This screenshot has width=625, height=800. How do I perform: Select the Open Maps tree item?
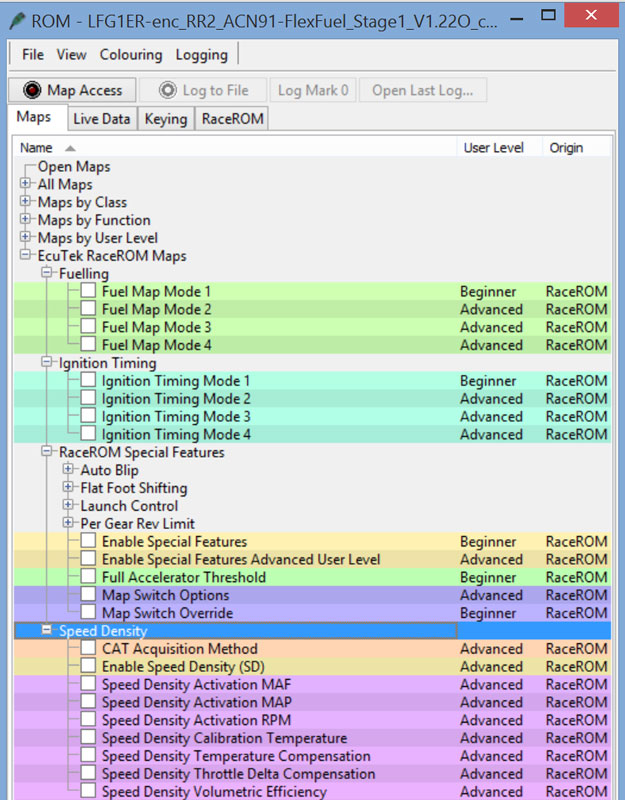click(x=74, y=167)
